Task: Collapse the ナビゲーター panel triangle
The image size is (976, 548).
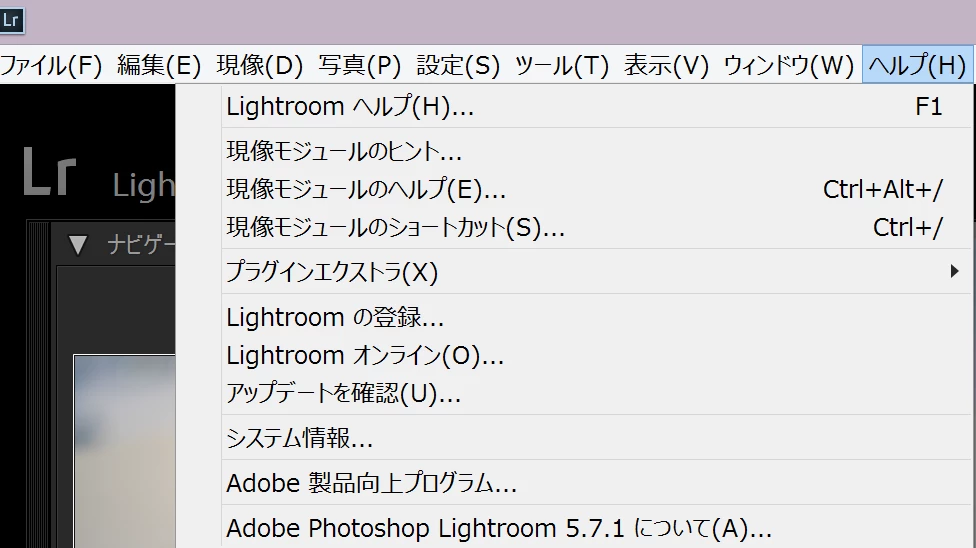Action: point(78,245)
